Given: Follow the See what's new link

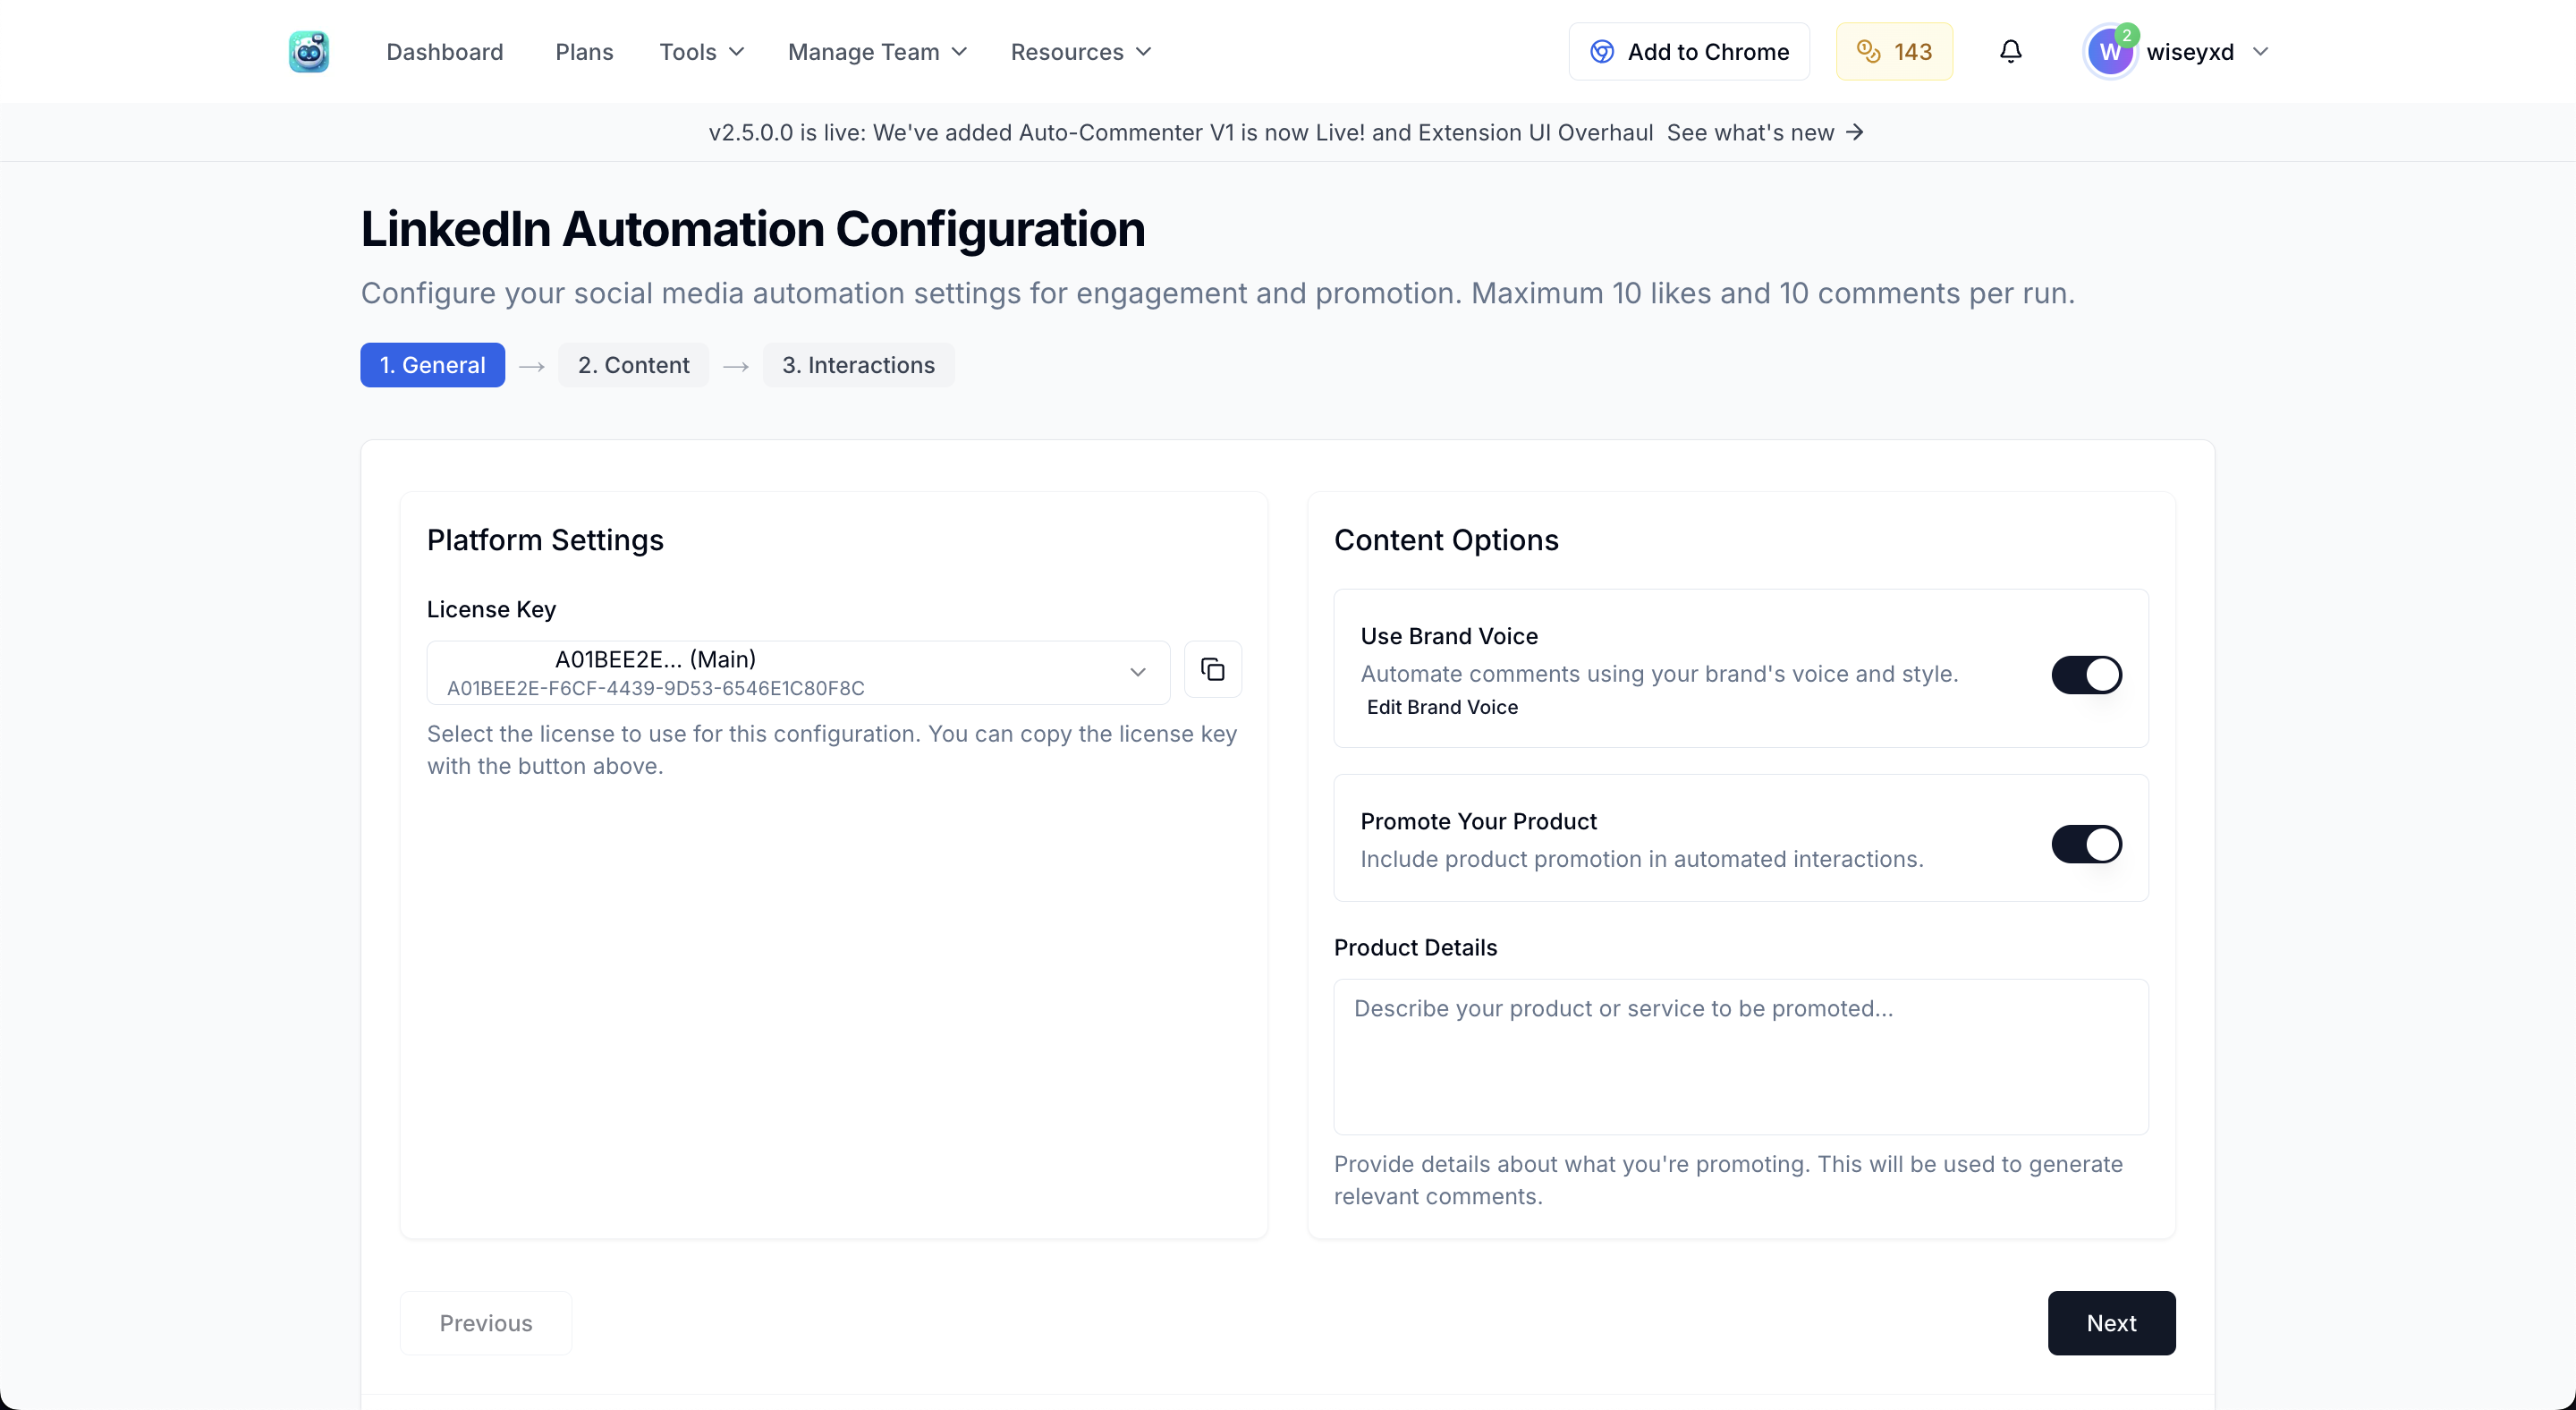Looking at the screenshot, I should tap(1750, 132).
